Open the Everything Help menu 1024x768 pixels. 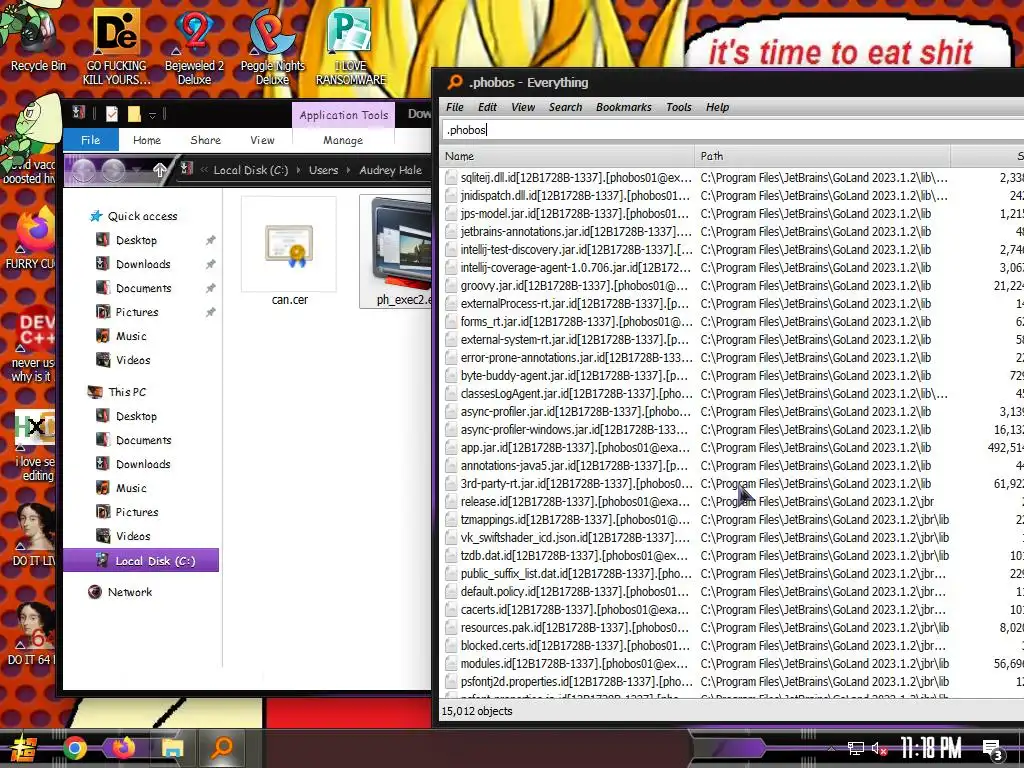tap(717, 107)
